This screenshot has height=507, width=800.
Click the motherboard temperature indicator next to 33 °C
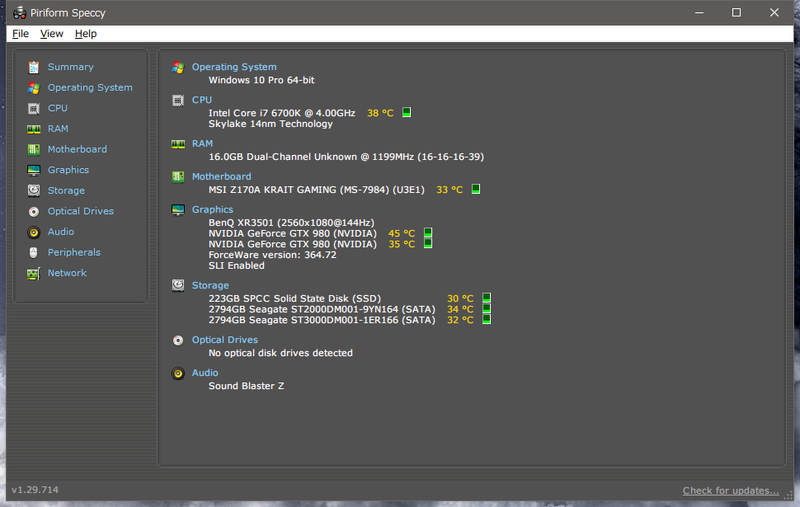pyautogui.click(x=476, y=189)
